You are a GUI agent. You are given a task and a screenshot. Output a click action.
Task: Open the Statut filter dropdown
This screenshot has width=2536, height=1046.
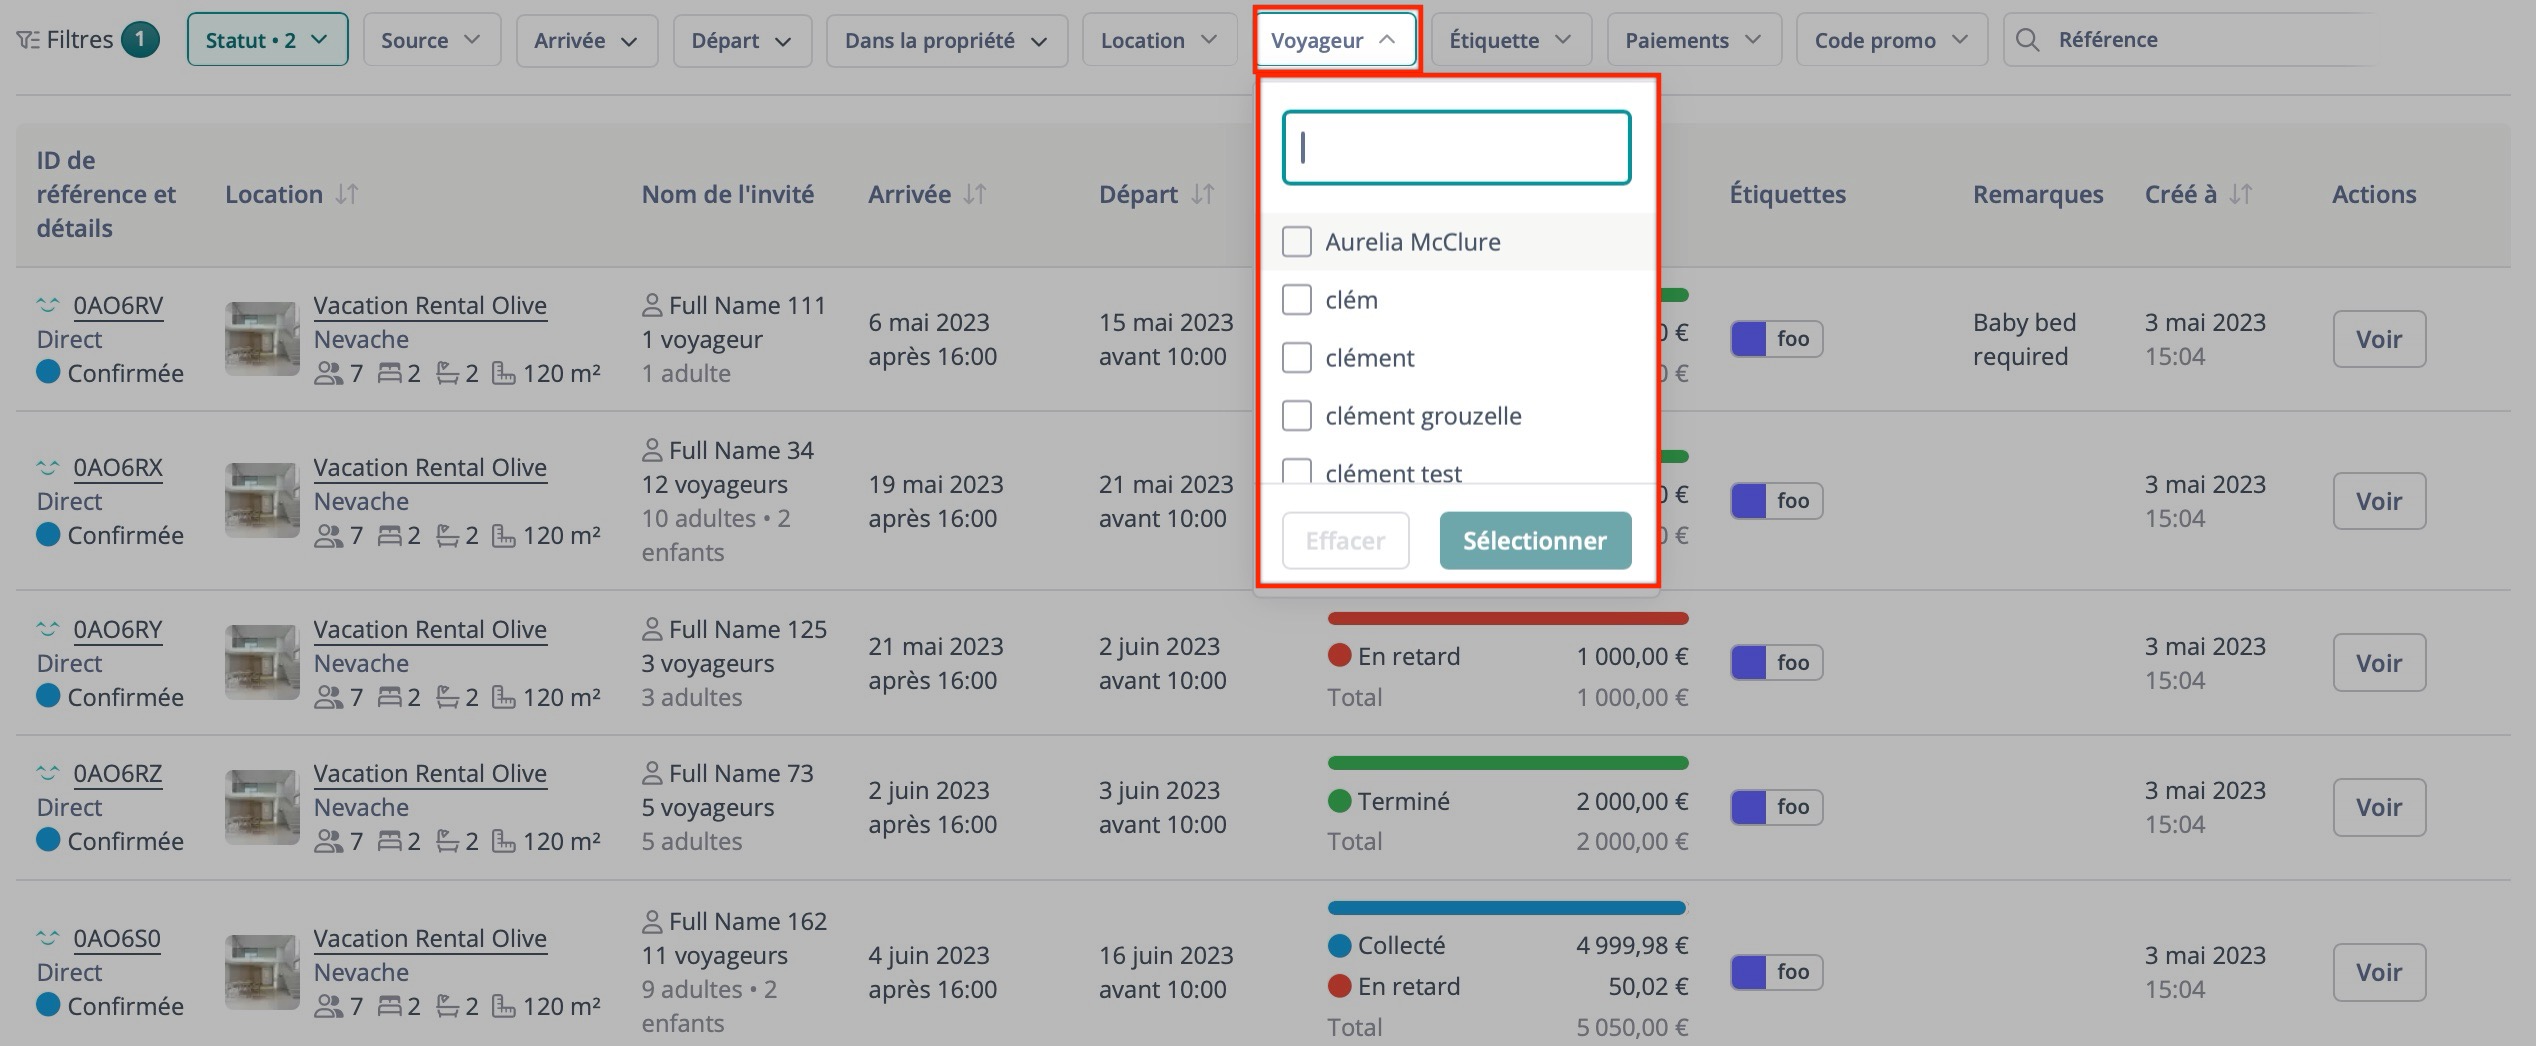(x=266, y=39)
